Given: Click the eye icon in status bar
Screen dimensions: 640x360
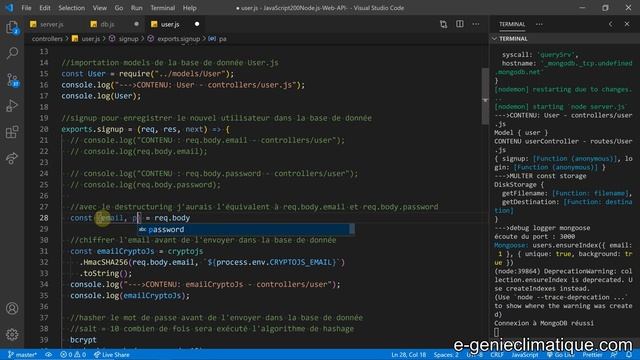Looking at the screenshot, I should (x=49, y=355).
